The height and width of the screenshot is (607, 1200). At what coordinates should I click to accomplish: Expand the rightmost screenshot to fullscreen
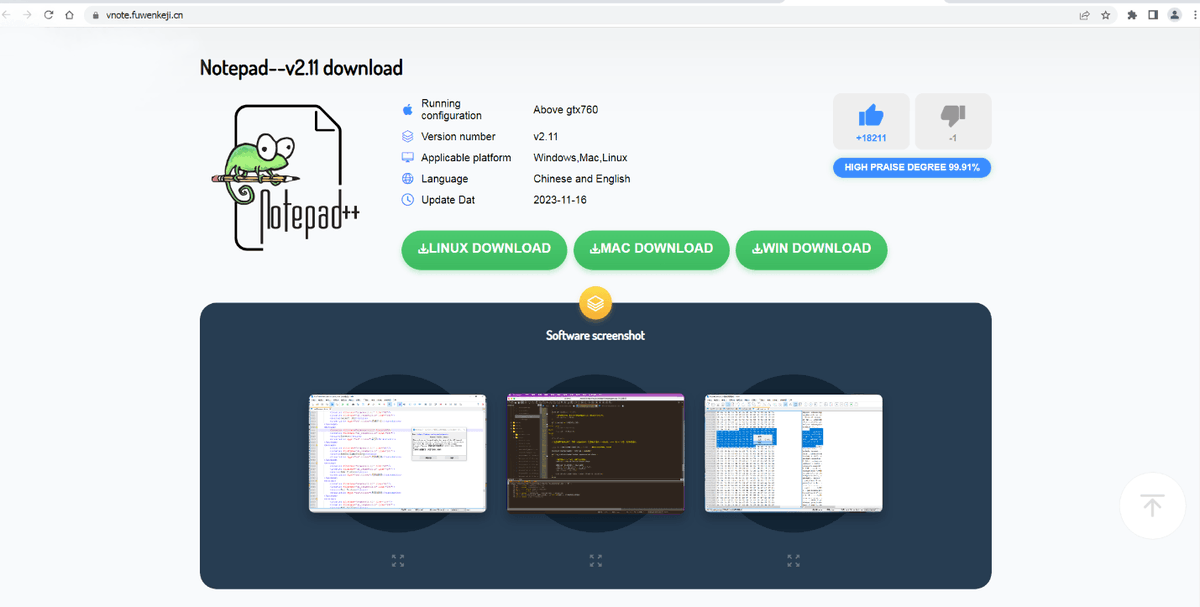[x=793, y=560]
